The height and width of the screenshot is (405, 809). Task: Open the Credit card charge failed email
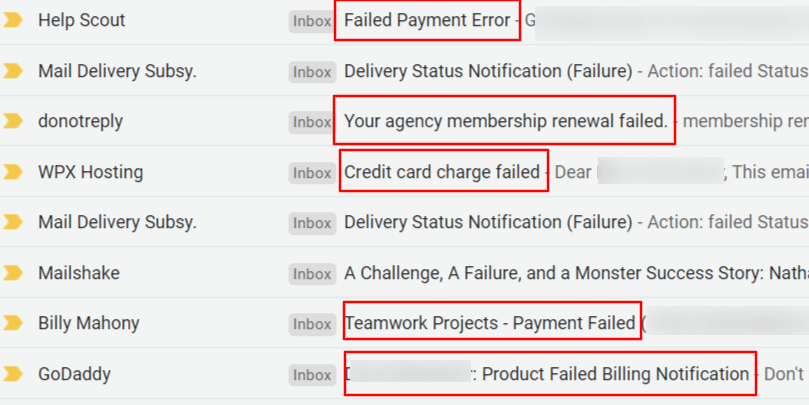tap(442, 172)
